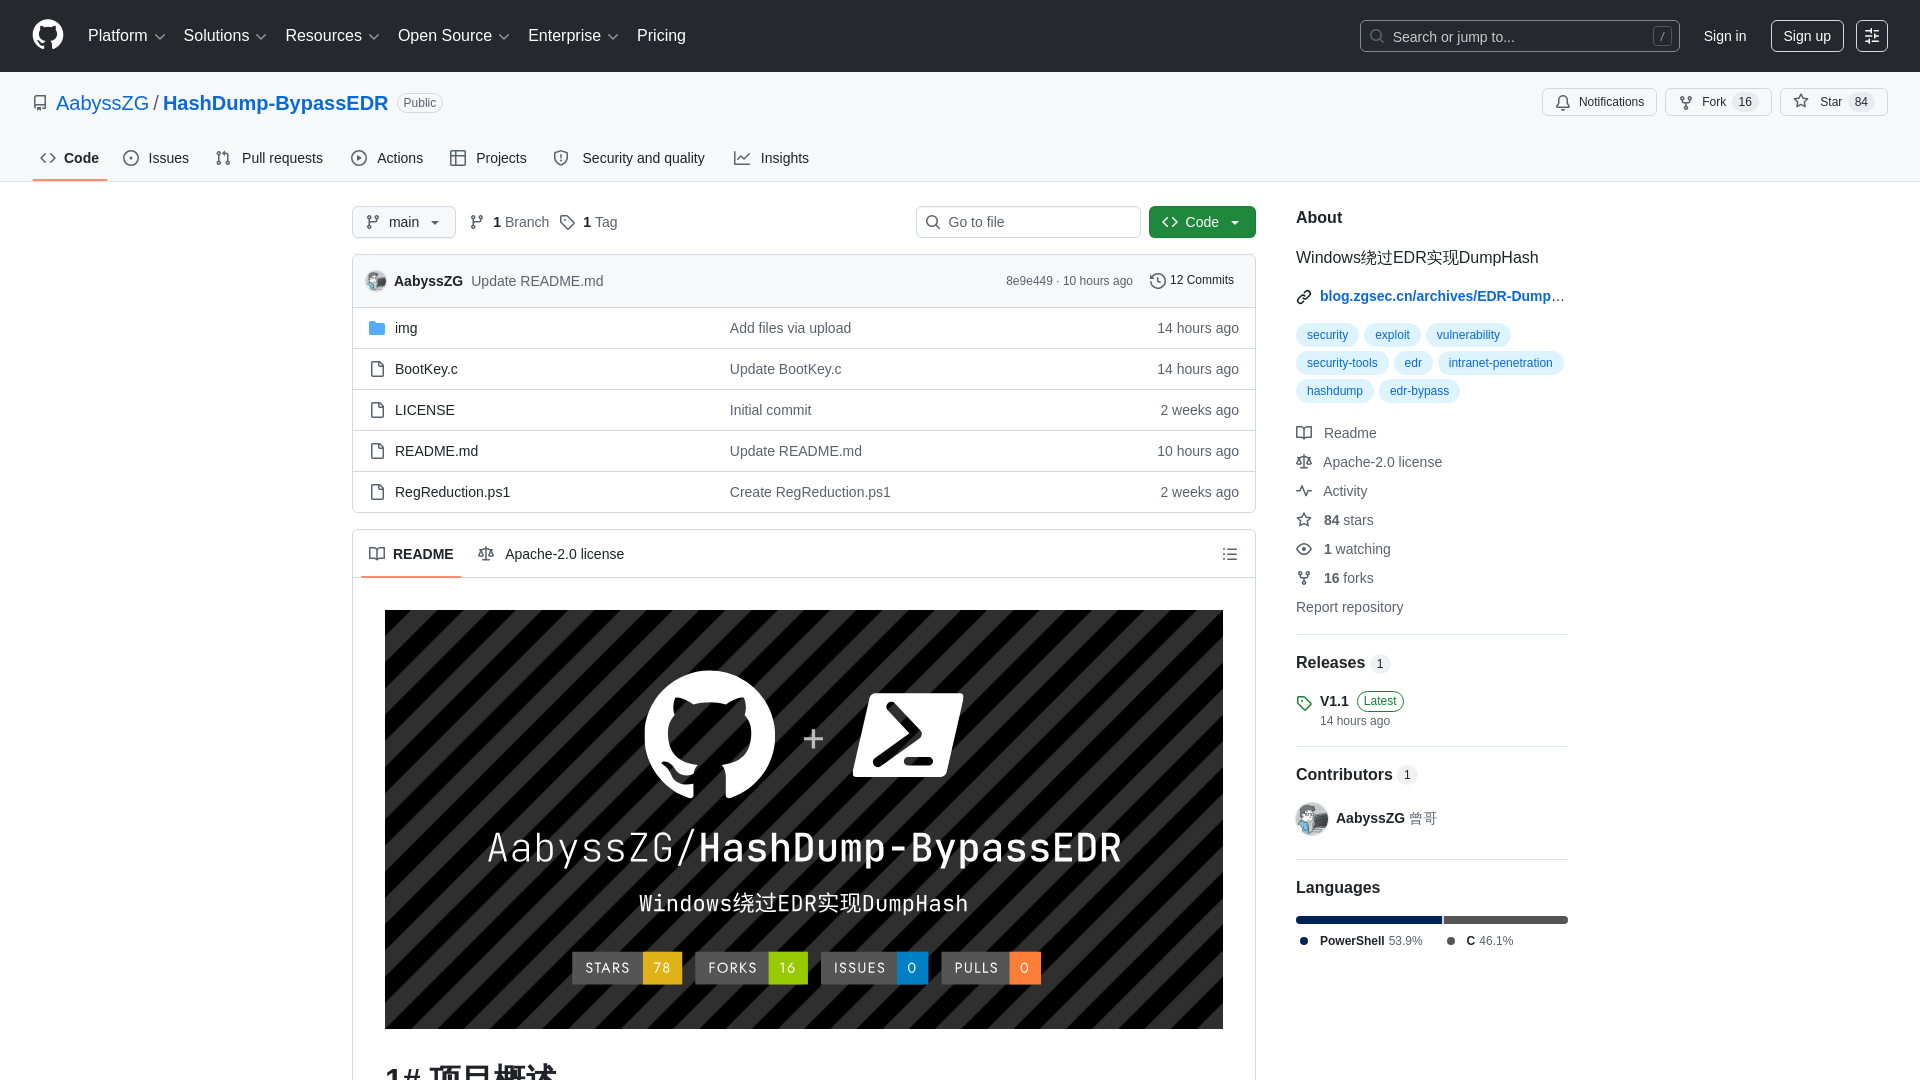Click the Search or jump to field
1920x1080 pixels.
1519,36
